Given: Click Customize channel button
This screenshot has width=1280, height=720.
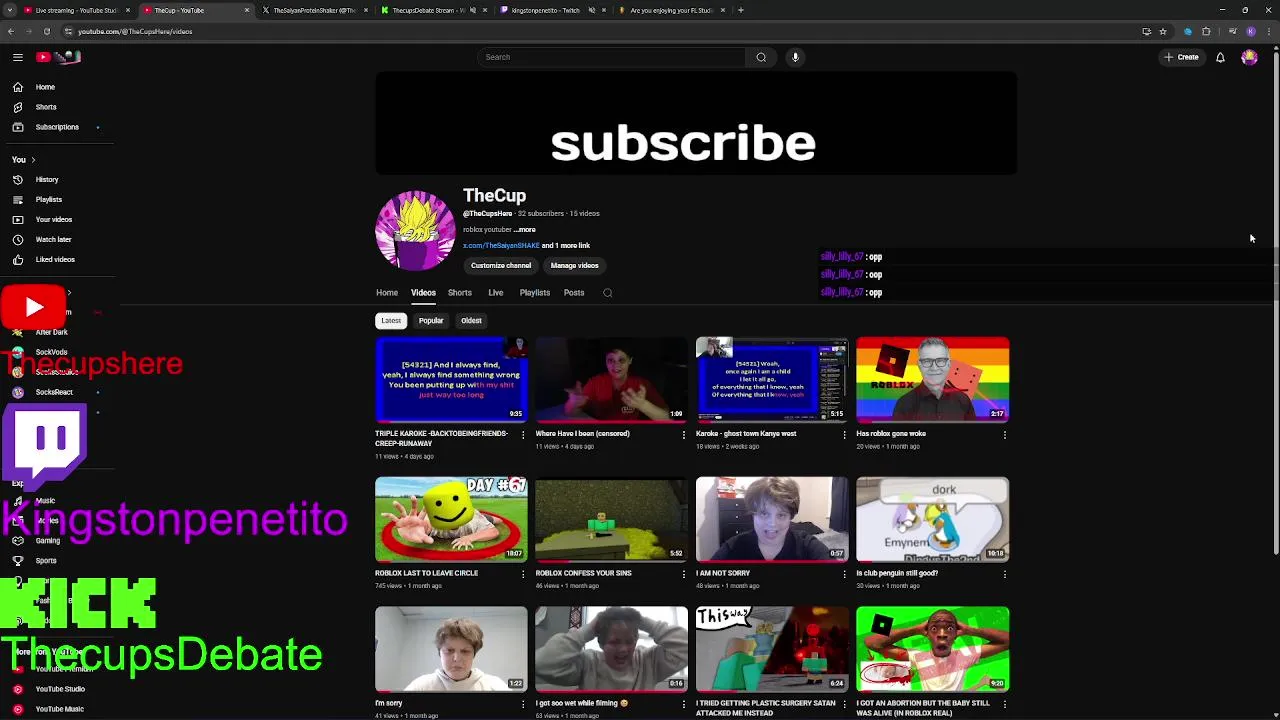Looking at the screenshot, I should click(501, 266).
